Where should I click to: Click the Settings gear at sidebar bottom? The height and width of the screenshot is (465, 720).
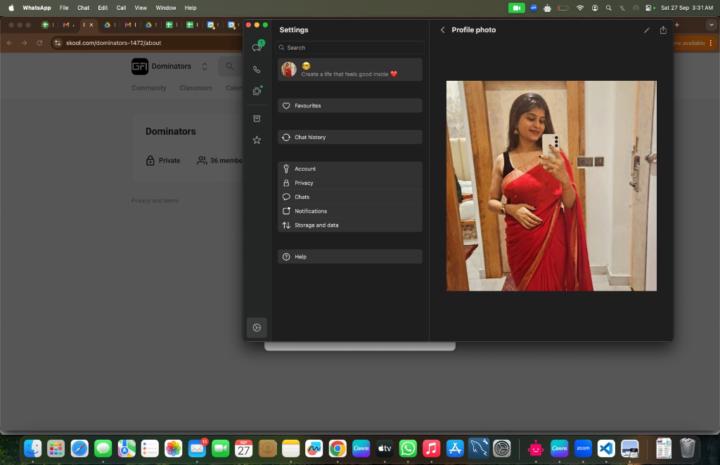click(x=257, y=327)
